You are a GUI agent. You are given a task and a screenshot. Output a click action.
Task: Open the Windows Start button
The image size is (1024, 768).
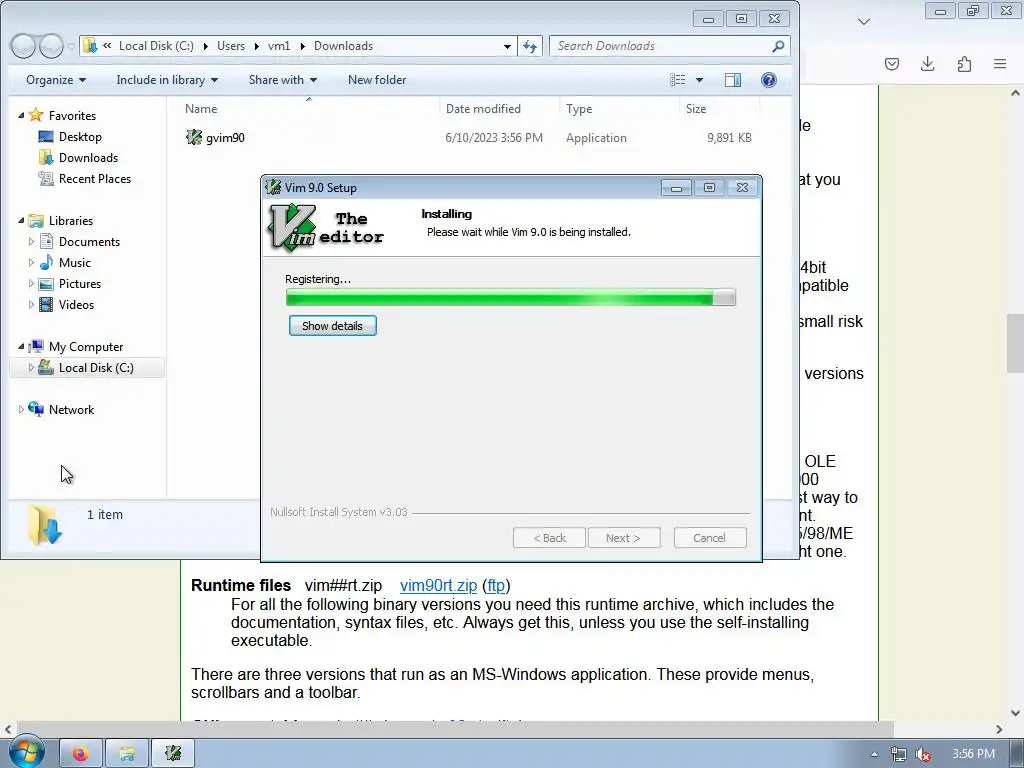click(26, 752)
